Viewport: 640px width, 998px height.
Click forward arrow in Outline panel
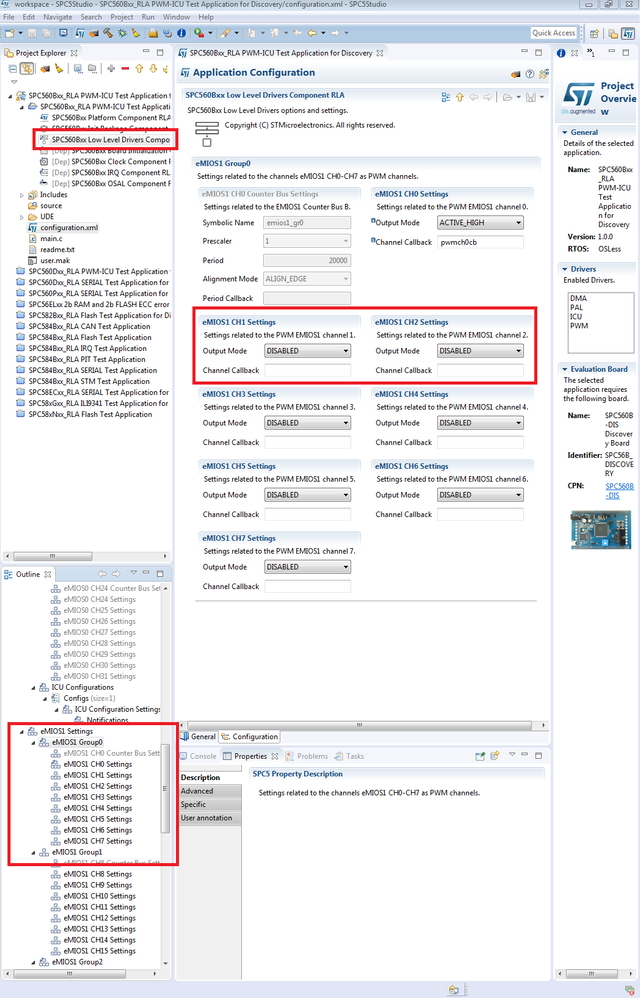117,573
